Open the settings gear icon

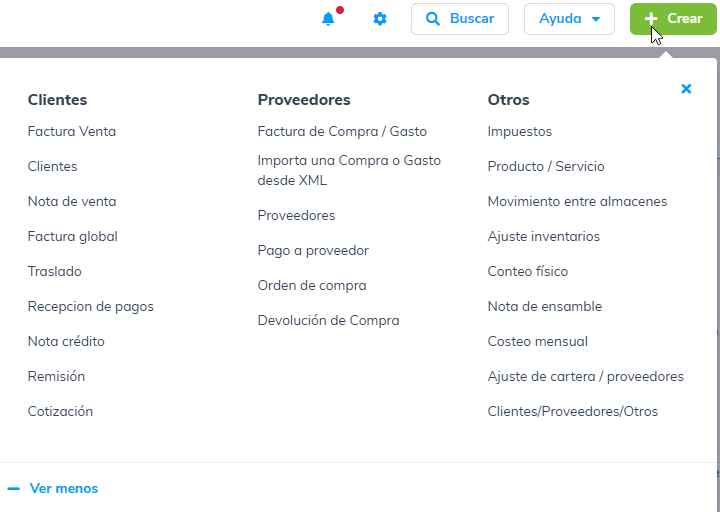[380, 19]
